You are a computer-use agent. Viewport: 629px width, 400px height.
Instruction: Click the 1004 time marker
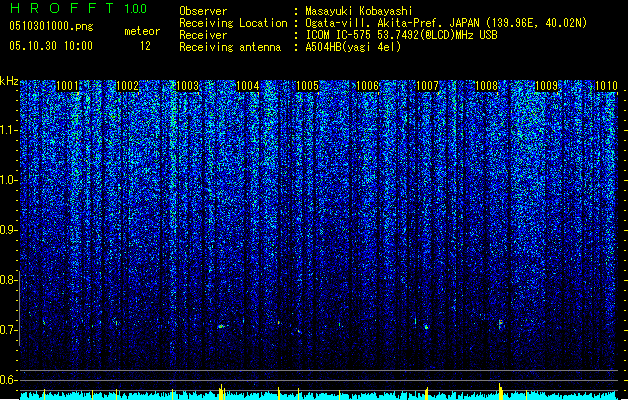[x=248, y=86]
